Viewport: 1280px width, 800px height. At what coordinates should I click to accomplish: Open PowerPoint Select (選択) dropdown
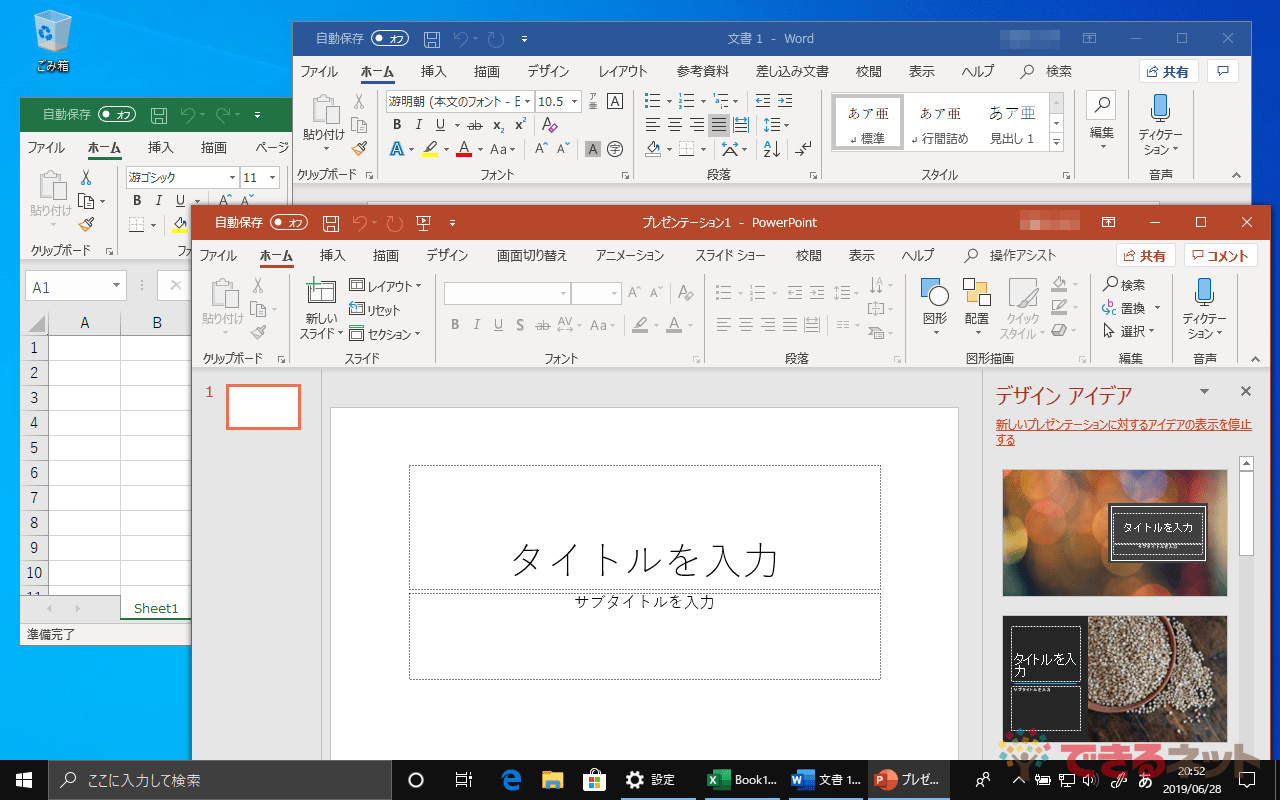pyautogui.click(x=1129, y=331)
